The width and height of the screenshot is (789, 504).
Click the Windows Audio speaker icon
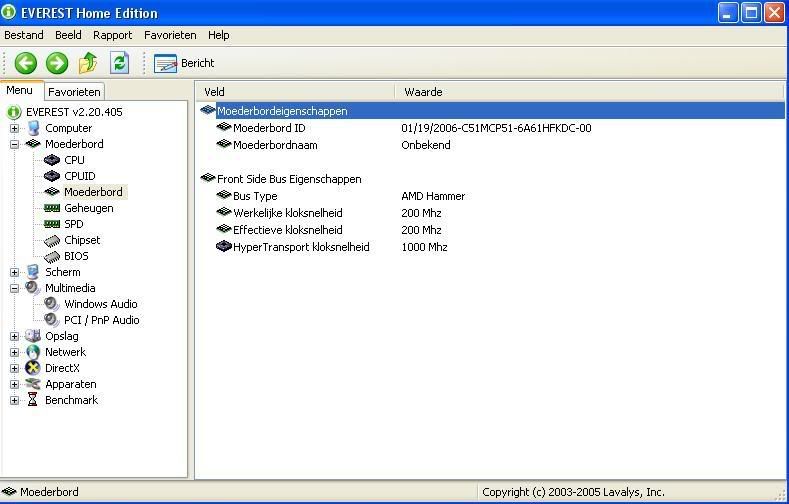coord(52,304)
